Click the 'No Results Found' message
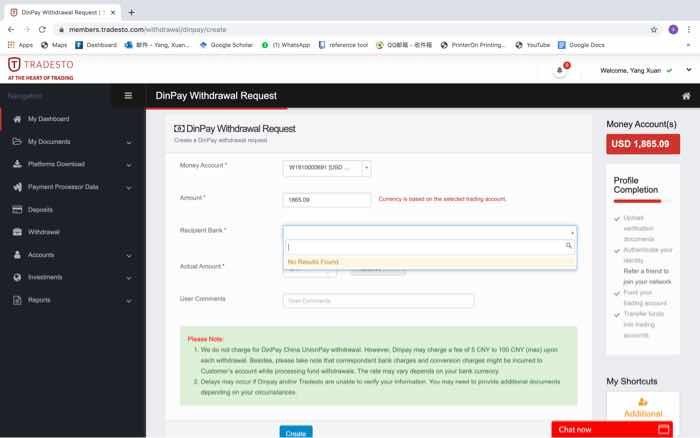 [313, 262]
